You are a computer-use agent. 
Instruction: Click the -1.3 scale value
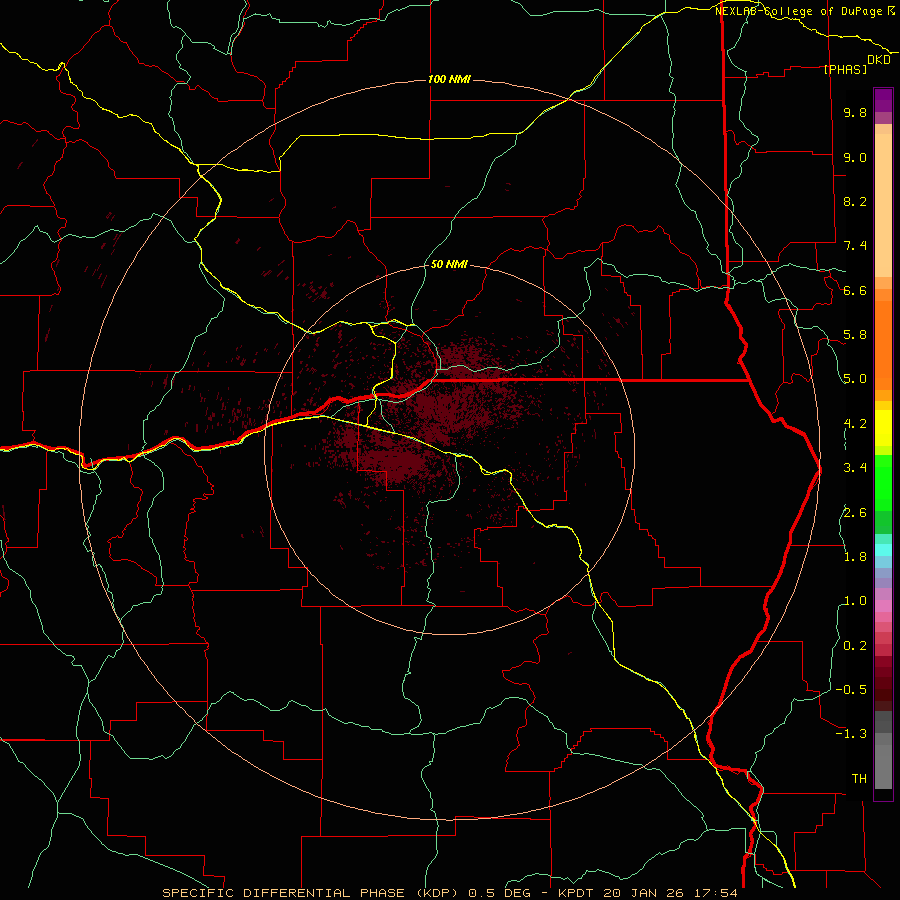pos(851,734)
